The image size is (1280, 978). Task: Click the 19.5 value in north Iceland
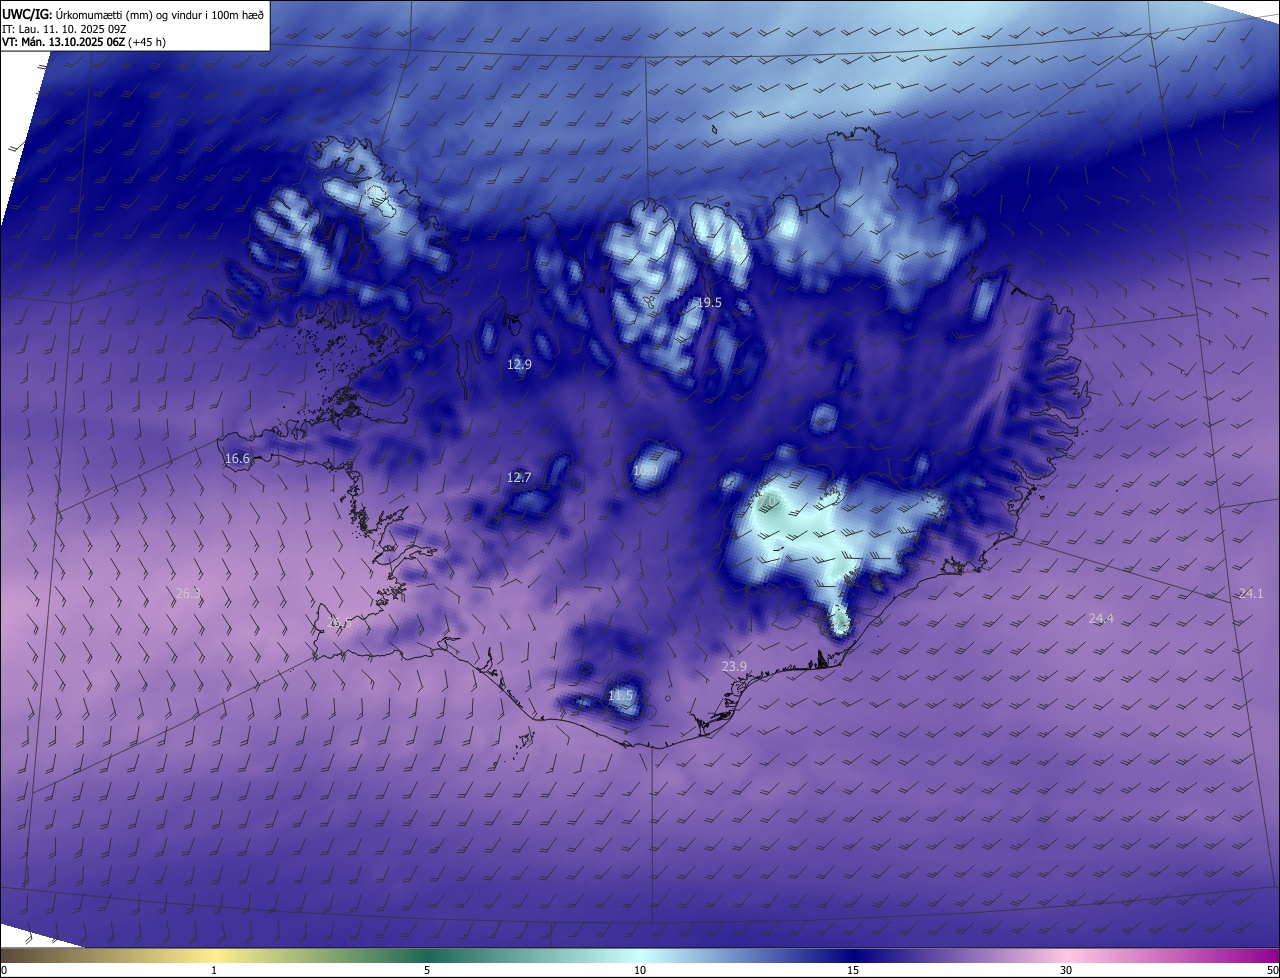pos(709,302)
